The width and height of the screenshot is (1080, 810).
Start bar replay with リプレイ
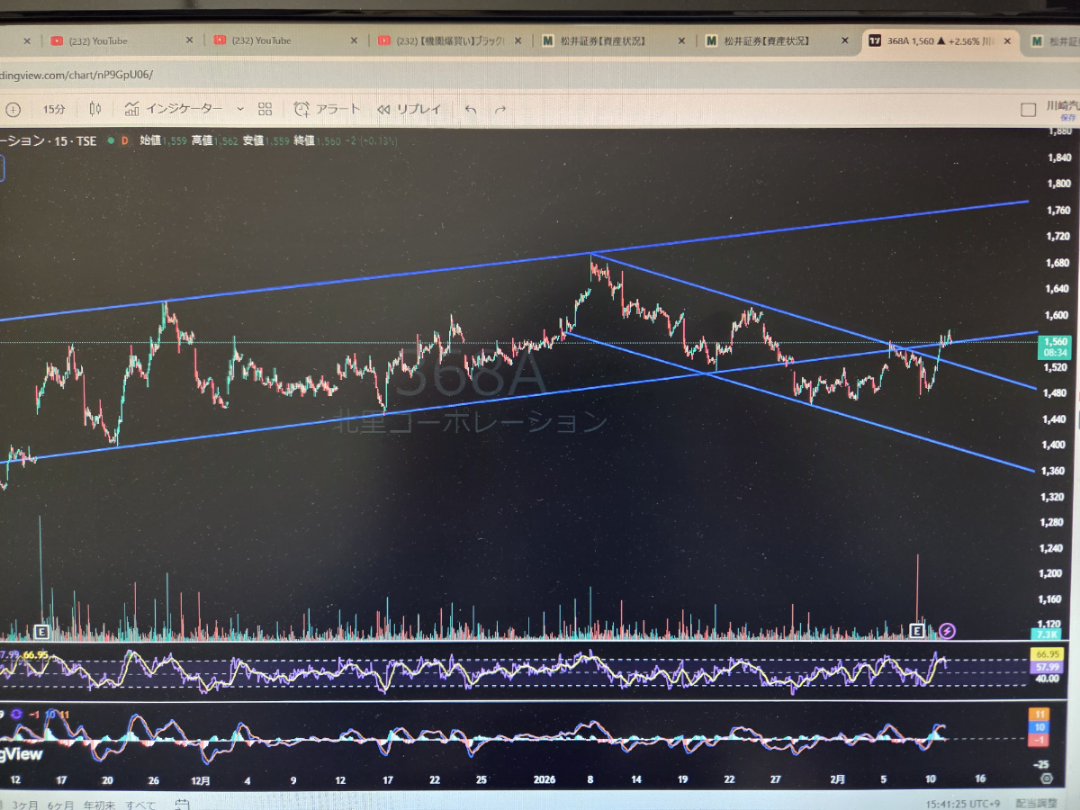[410, 109]
